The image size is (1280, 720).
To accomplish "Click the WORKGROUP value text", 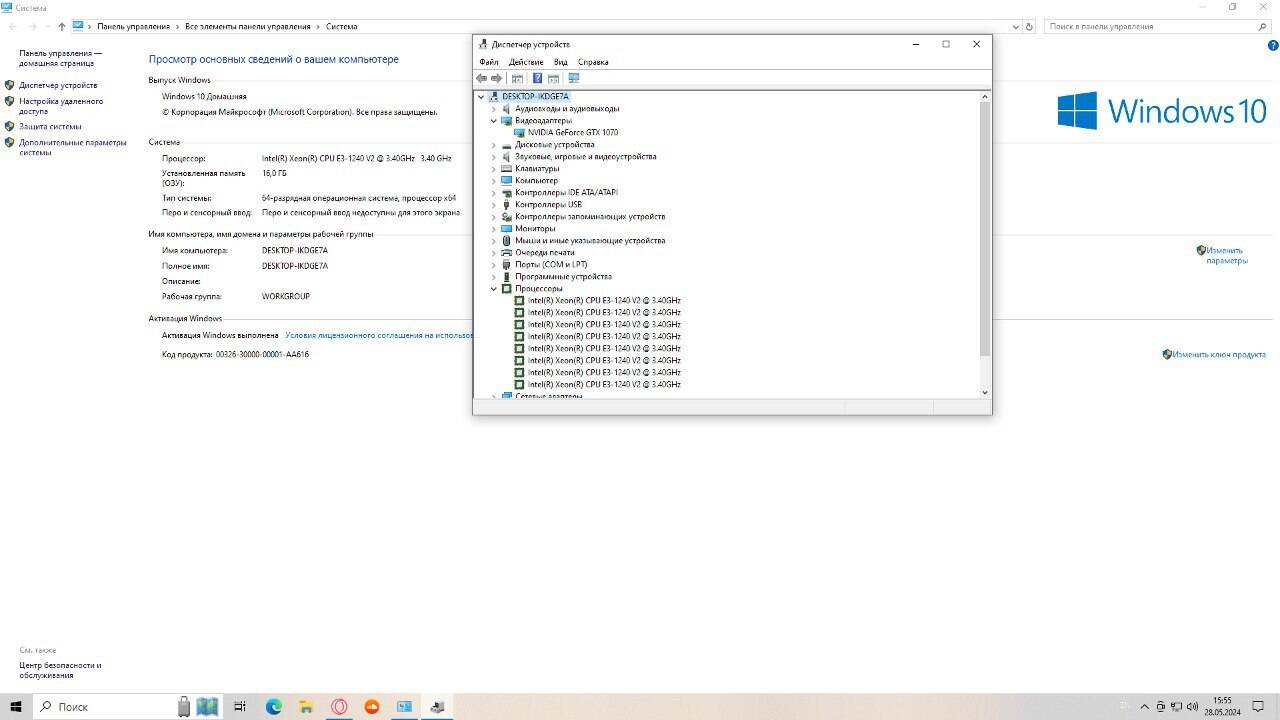I will pos(286,297).
